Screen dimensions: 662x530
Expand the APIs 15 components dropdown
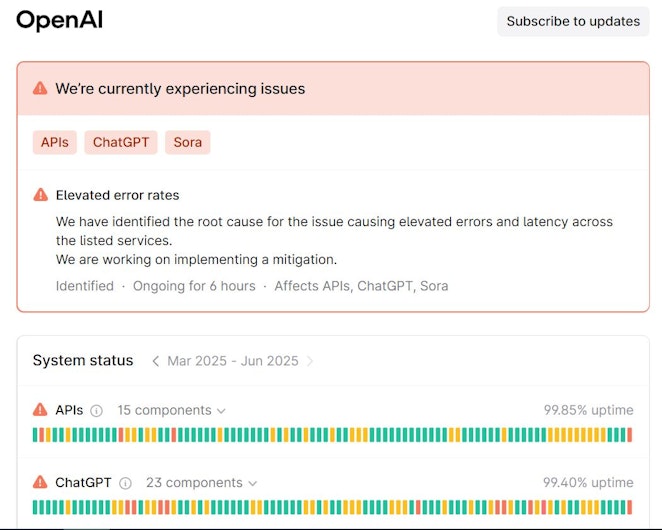(171, 410)
